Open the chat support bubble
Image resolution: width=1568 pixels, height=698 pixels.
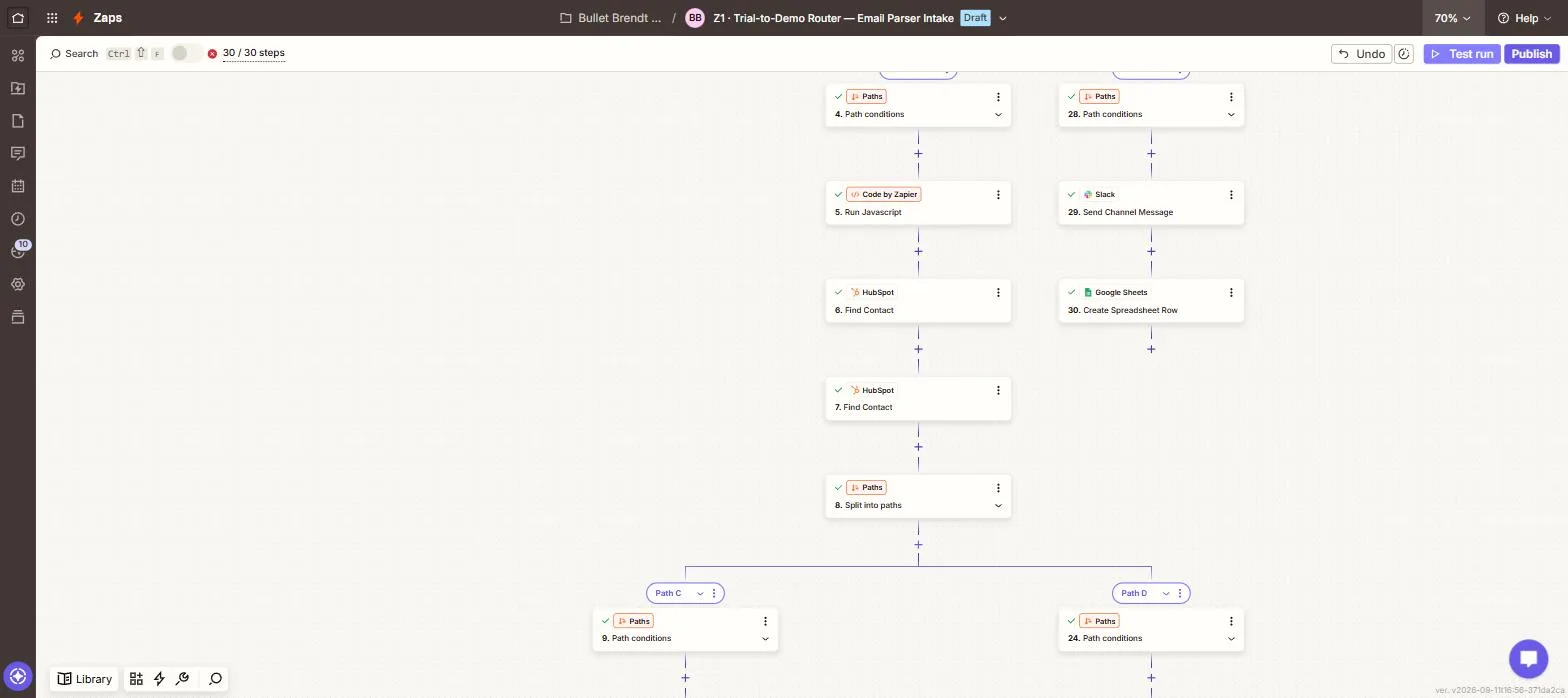click(1528, 658)
